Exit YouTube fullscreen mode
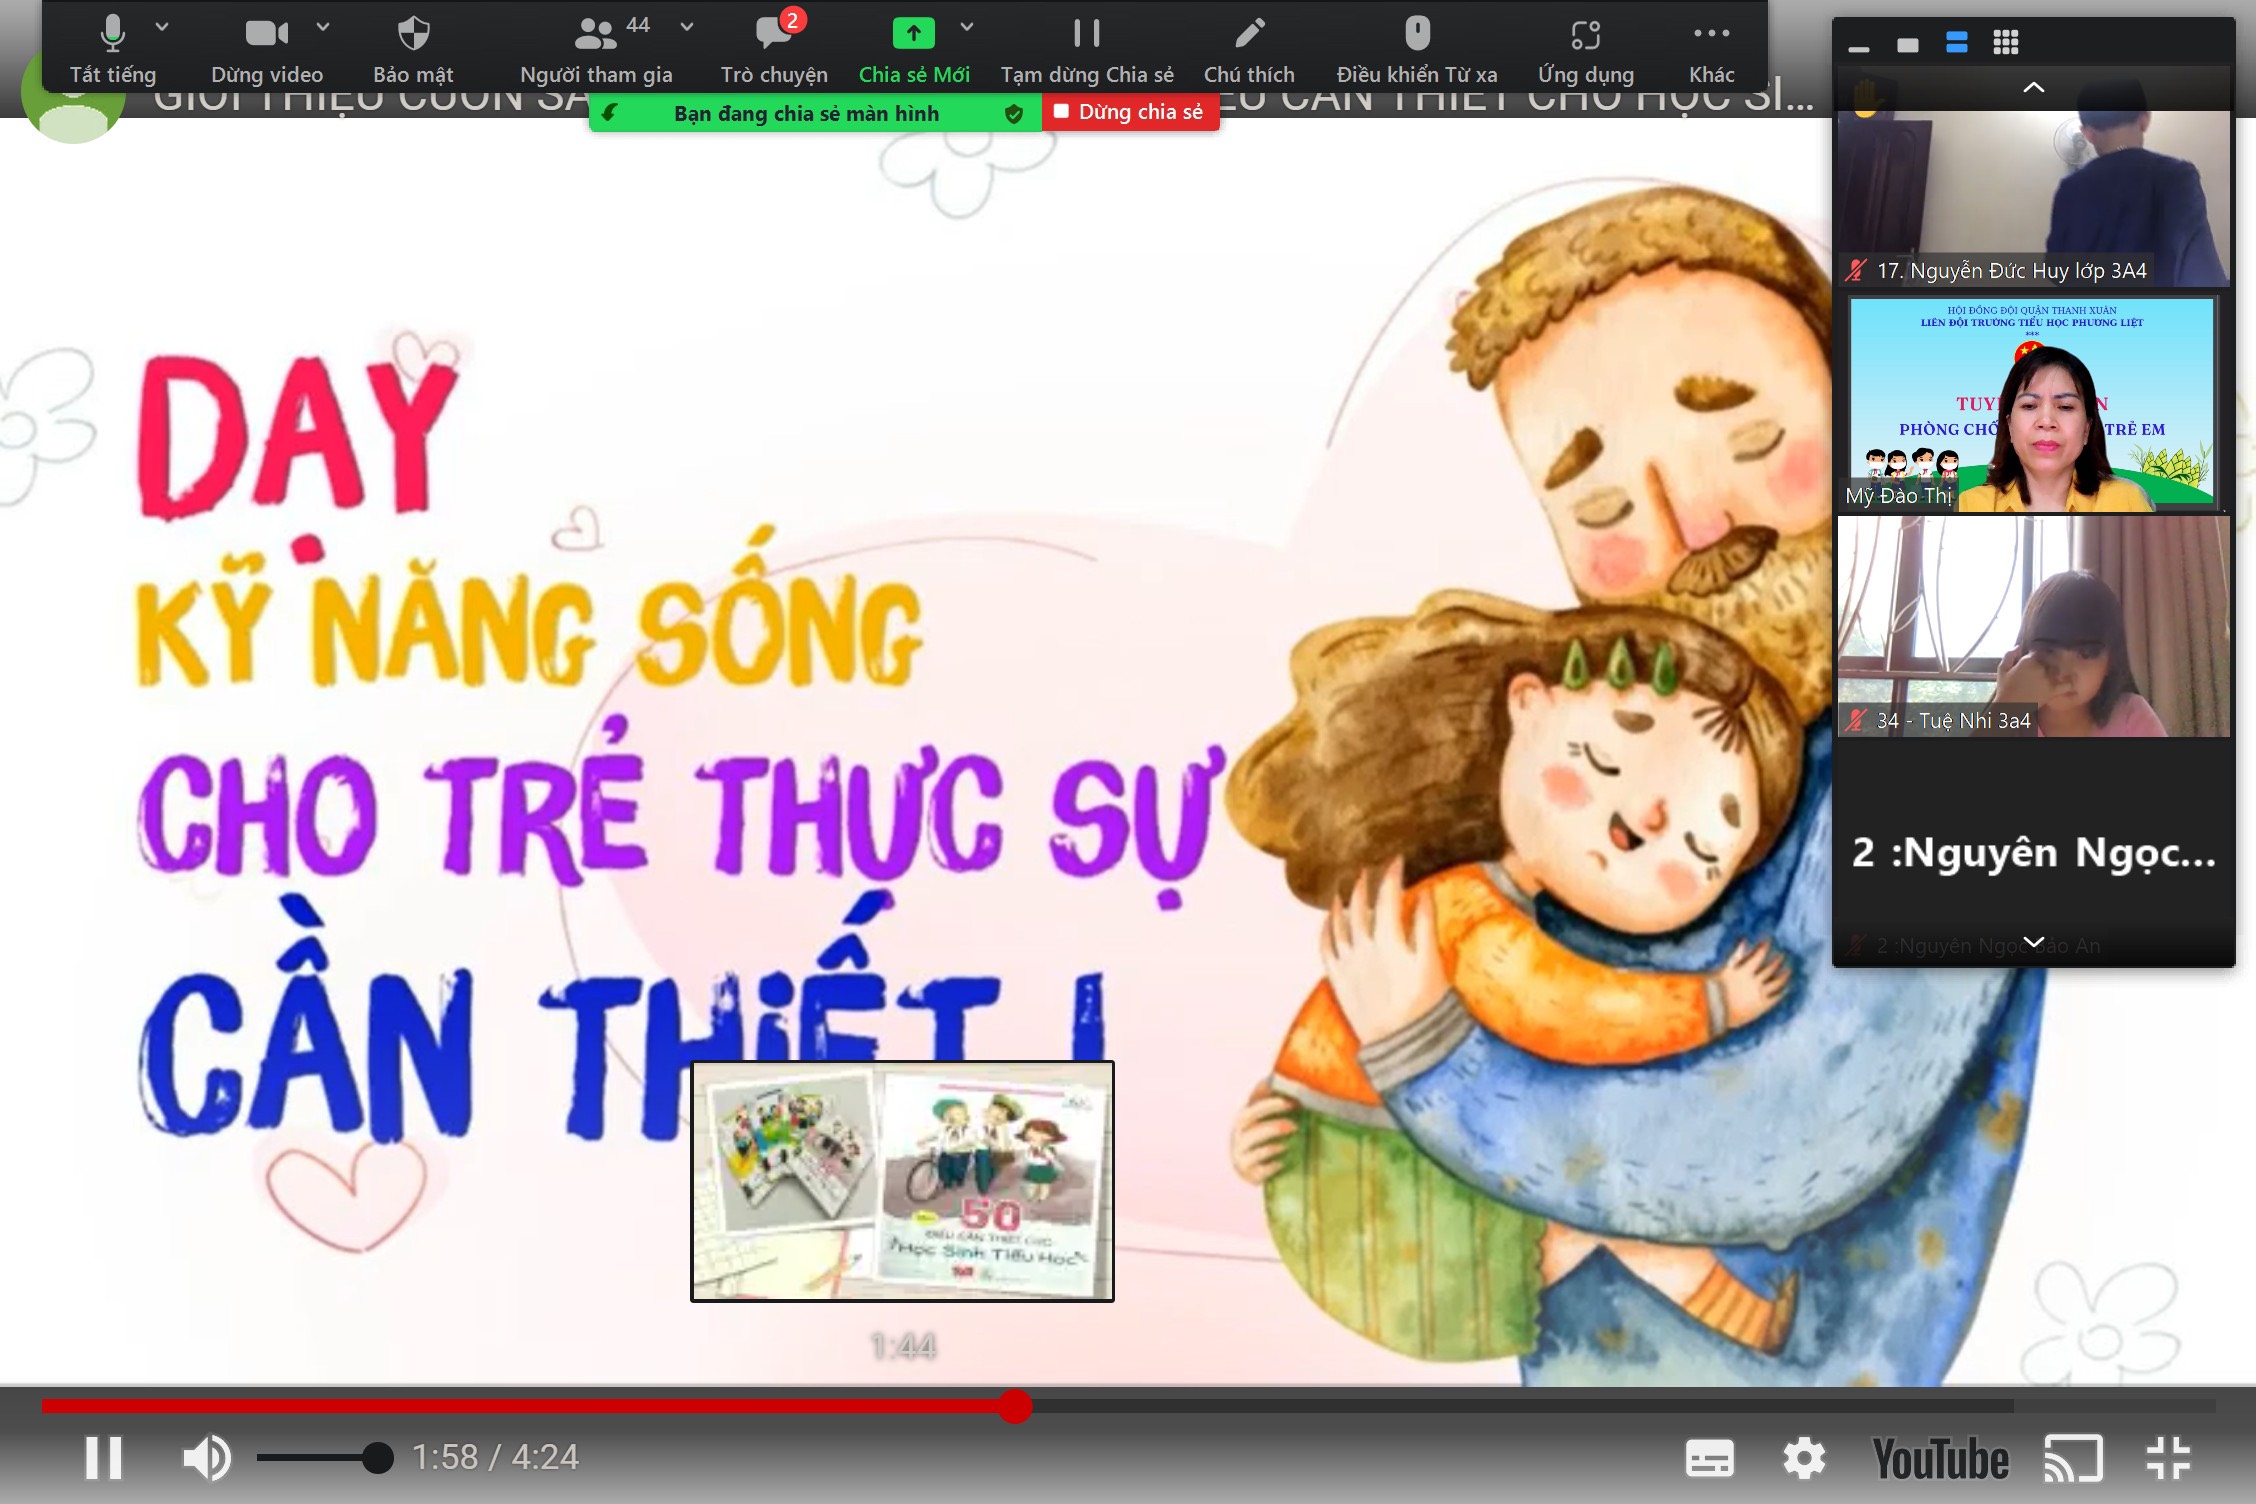This screenshot has width=2256, height=1504. 2168,1458
